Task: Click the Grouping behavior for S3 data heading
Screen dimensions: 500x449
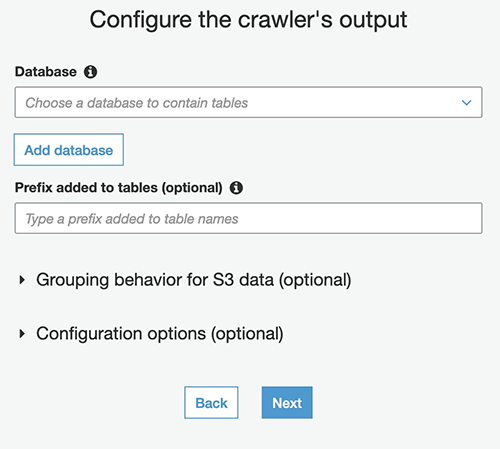Action: coord(194,280)
